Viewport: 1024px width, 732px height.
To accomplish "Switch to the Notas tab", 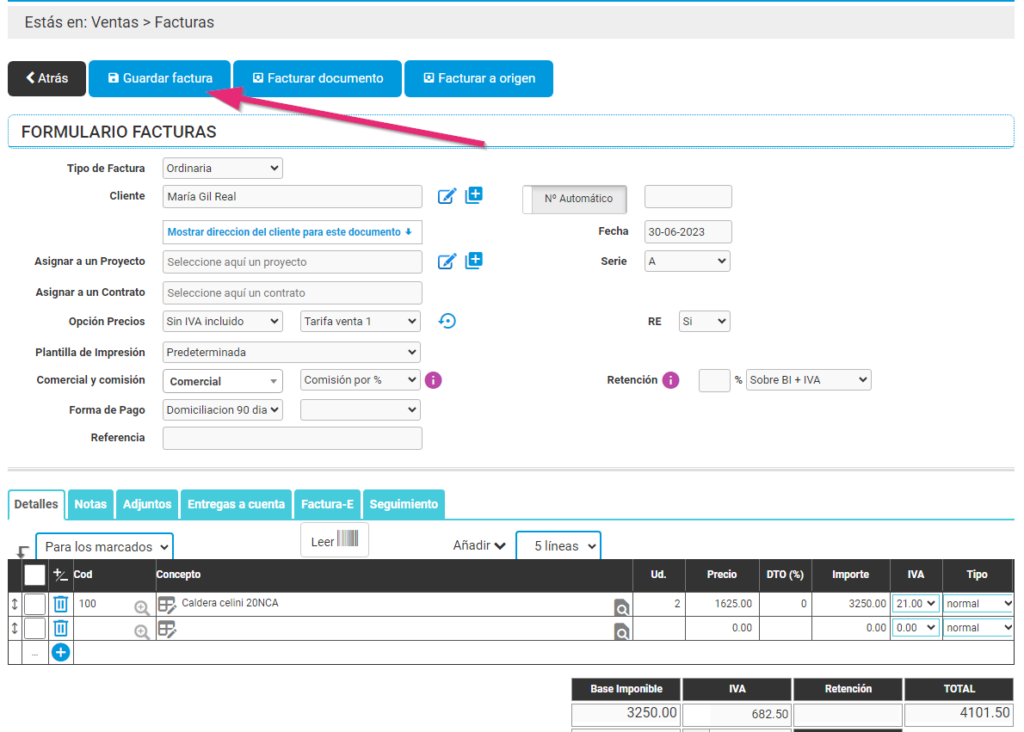I will coord(90,504).
